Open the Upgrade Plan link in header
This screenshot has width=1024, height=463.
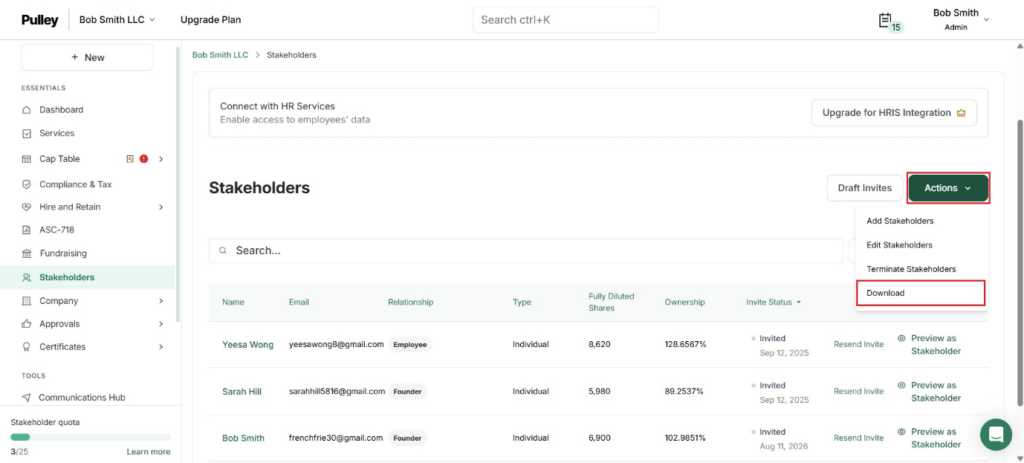tap(210, 20)
